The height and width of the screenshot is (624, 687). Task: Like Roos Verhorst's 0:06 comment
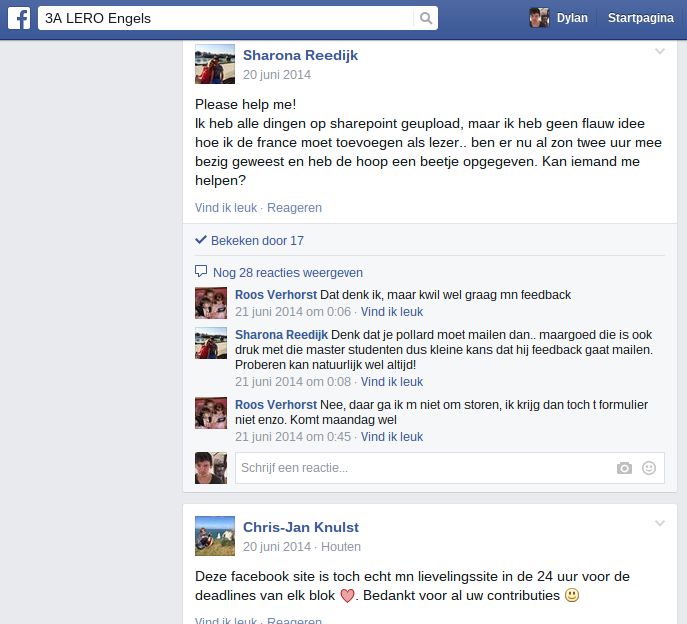[392, 312]
